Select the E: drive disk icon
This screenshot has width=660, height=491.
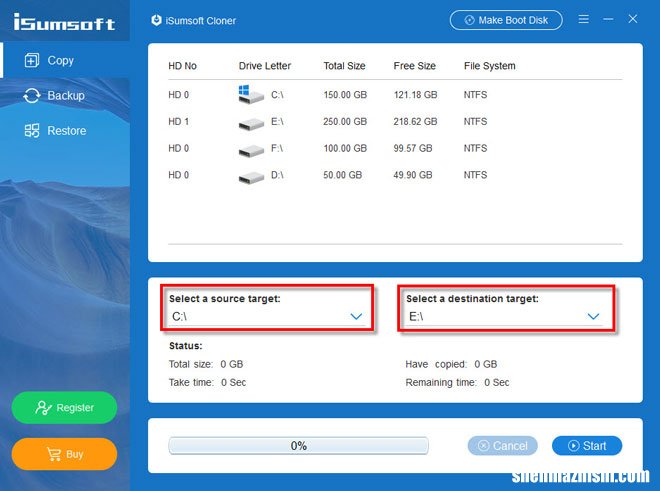(251, 123)
